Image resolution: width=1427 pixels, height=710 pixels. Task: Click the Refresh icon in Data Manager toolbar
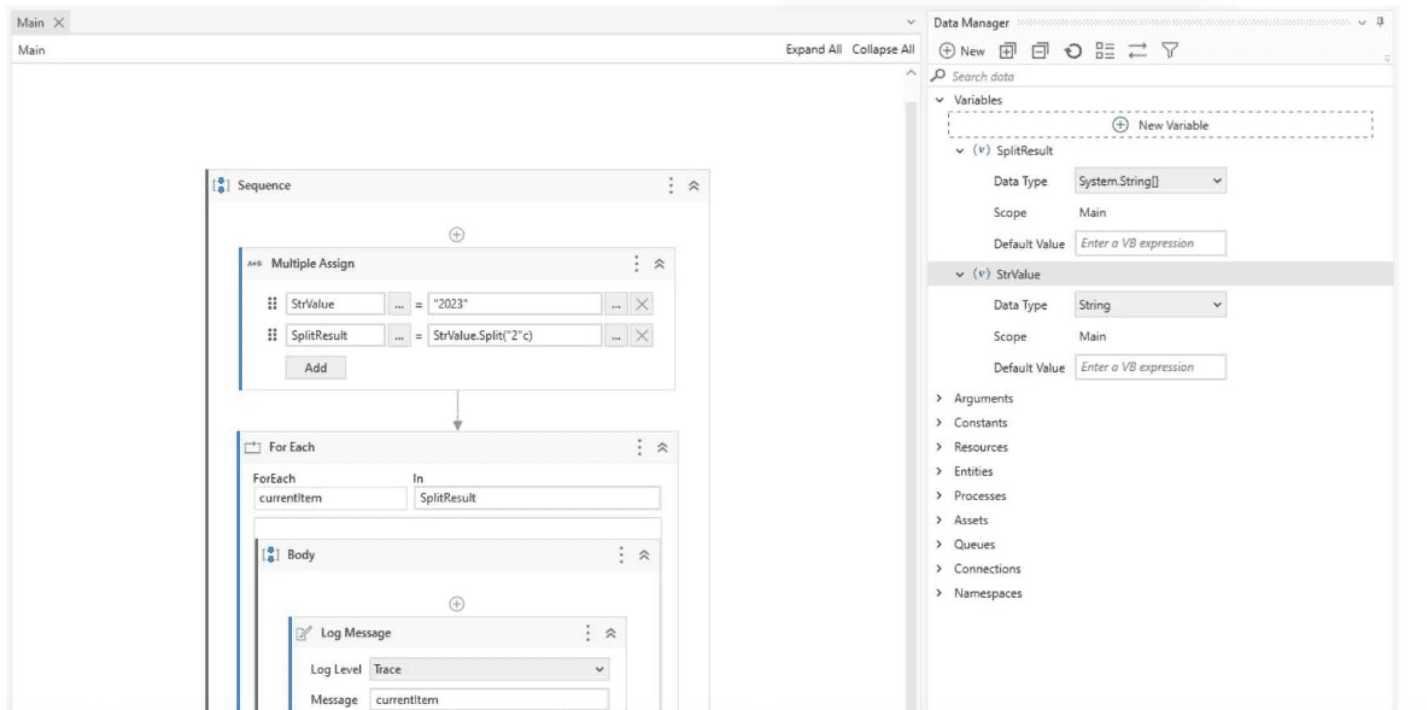[x=1072, y=51]
